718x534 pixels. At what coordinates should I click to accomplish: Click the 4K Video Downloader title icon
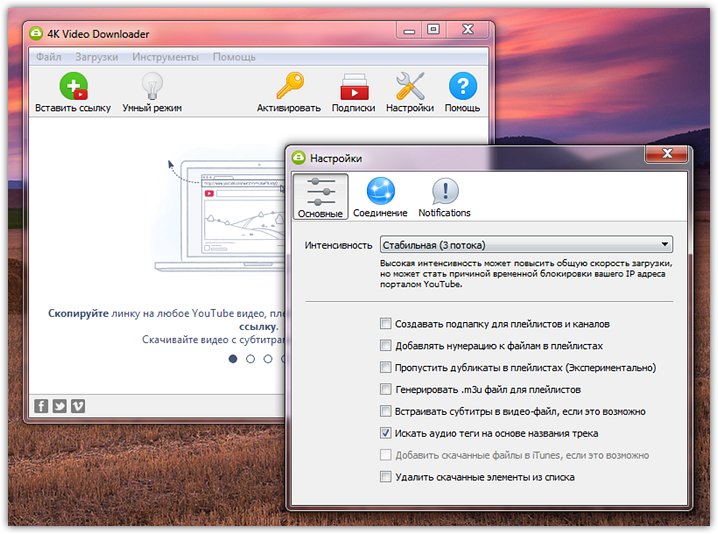(36, 33)
